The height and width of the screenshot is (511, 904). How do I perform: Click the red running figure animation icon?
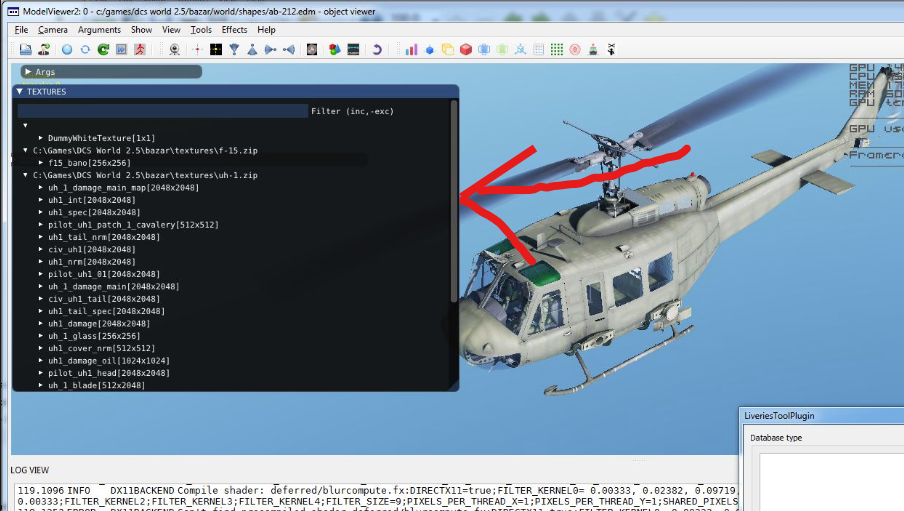pos(140,50)
